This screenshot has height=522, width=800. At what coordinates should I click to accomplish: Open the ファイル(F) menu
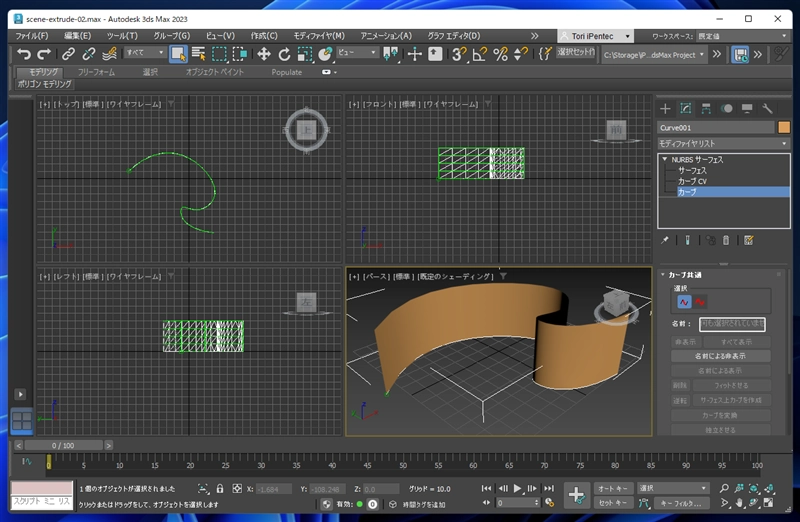(x=32, y=36)
